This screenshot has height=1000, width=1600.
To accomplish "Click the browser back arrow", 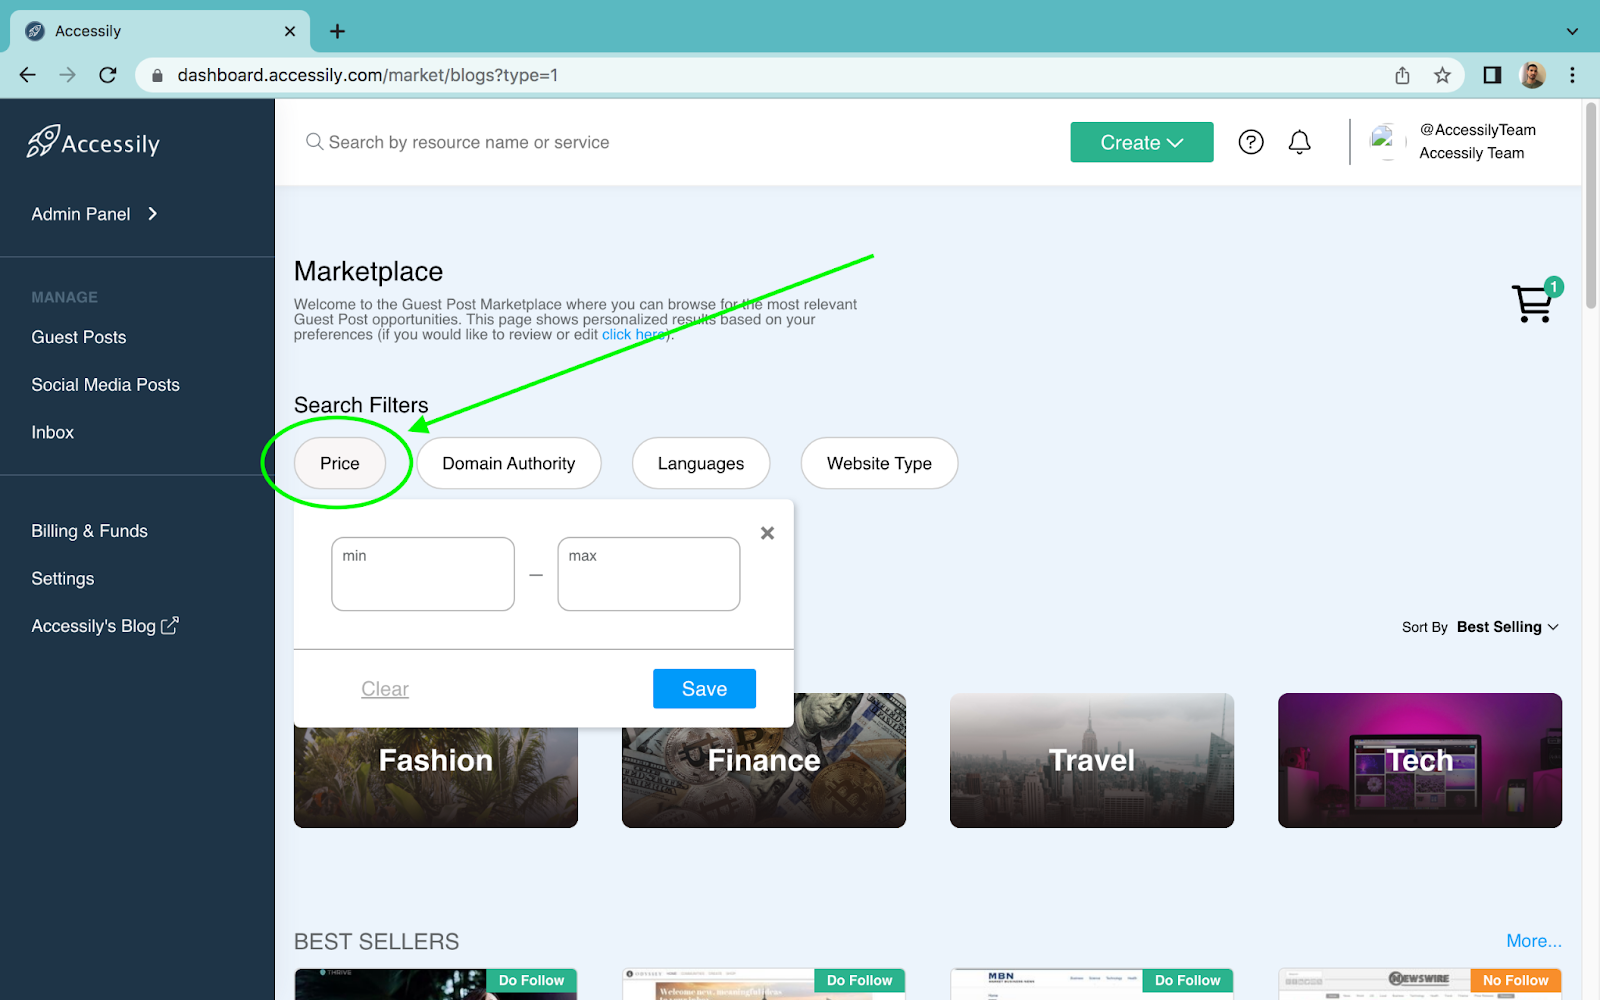I will pos(27,75).
